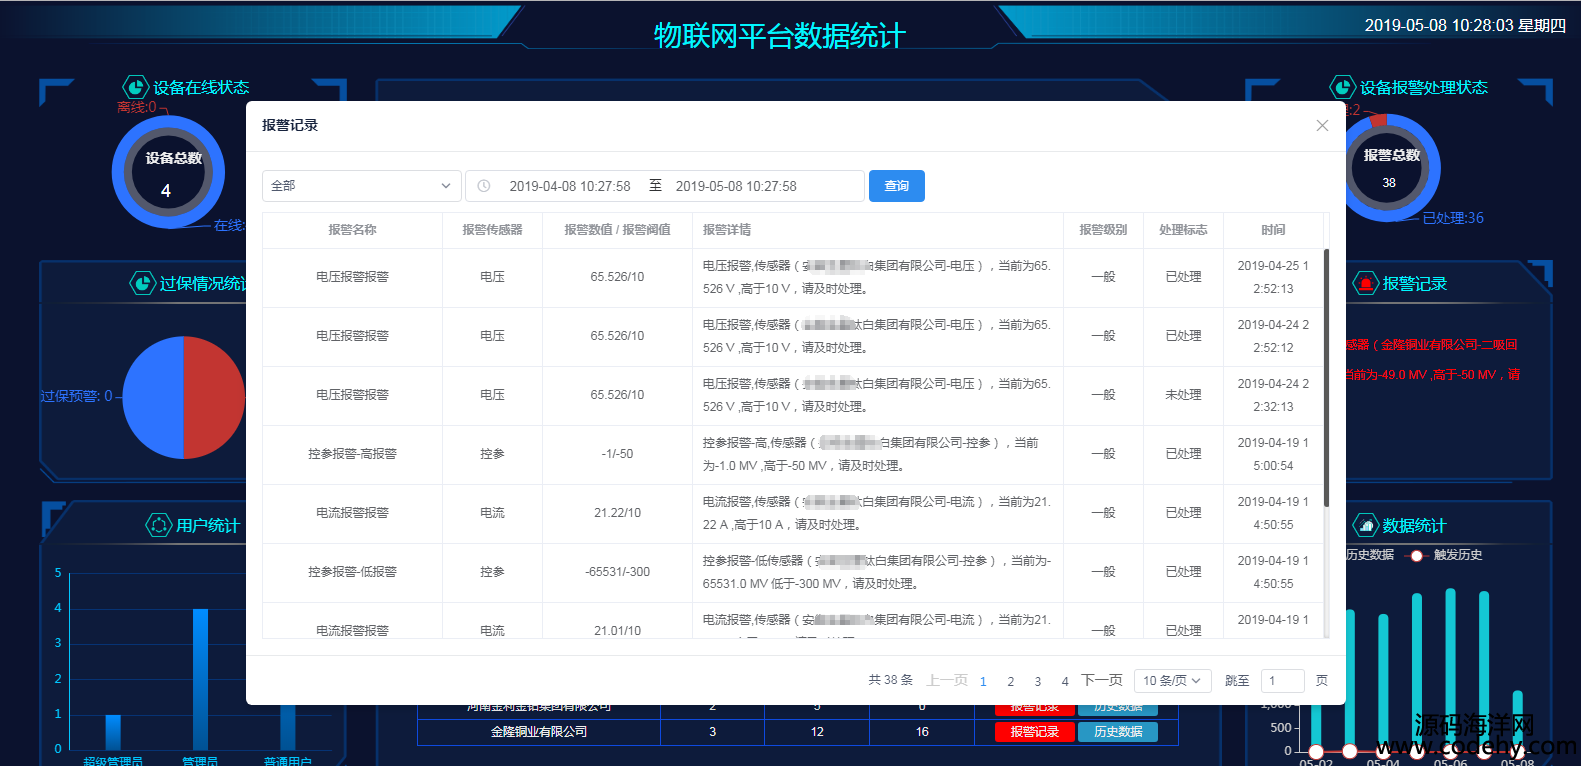Go to page 4 of records

[x=1065, y=681]
